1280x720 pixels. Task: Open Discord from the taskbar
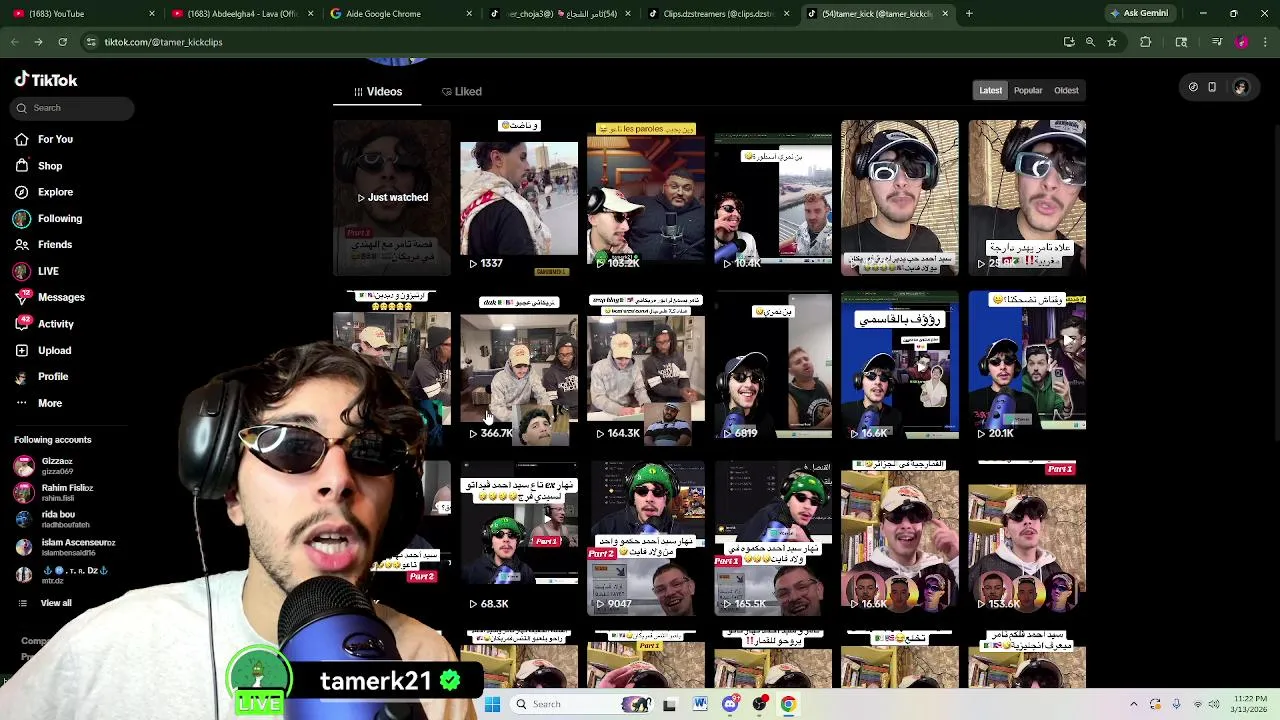pyautogui.click(x=731, y=704)
